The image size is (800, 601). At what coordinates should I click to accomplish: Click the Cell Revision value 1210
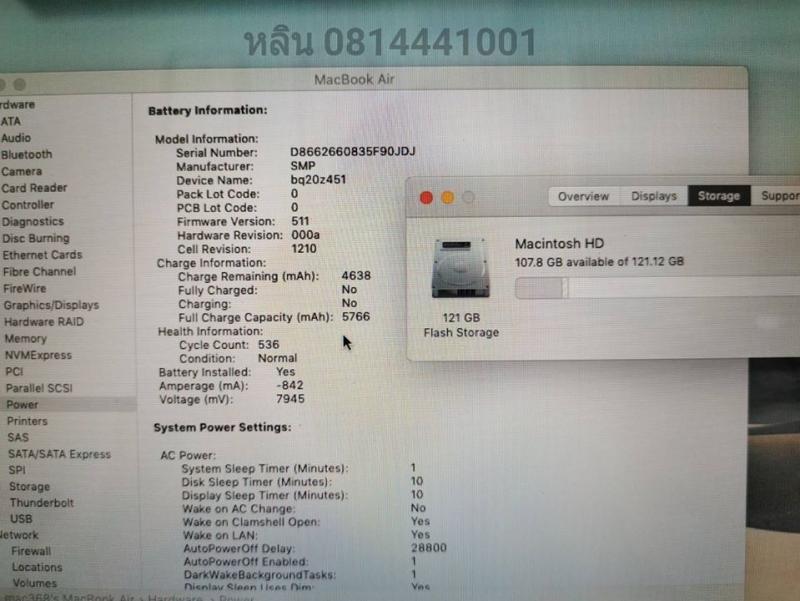coord(304,248)
